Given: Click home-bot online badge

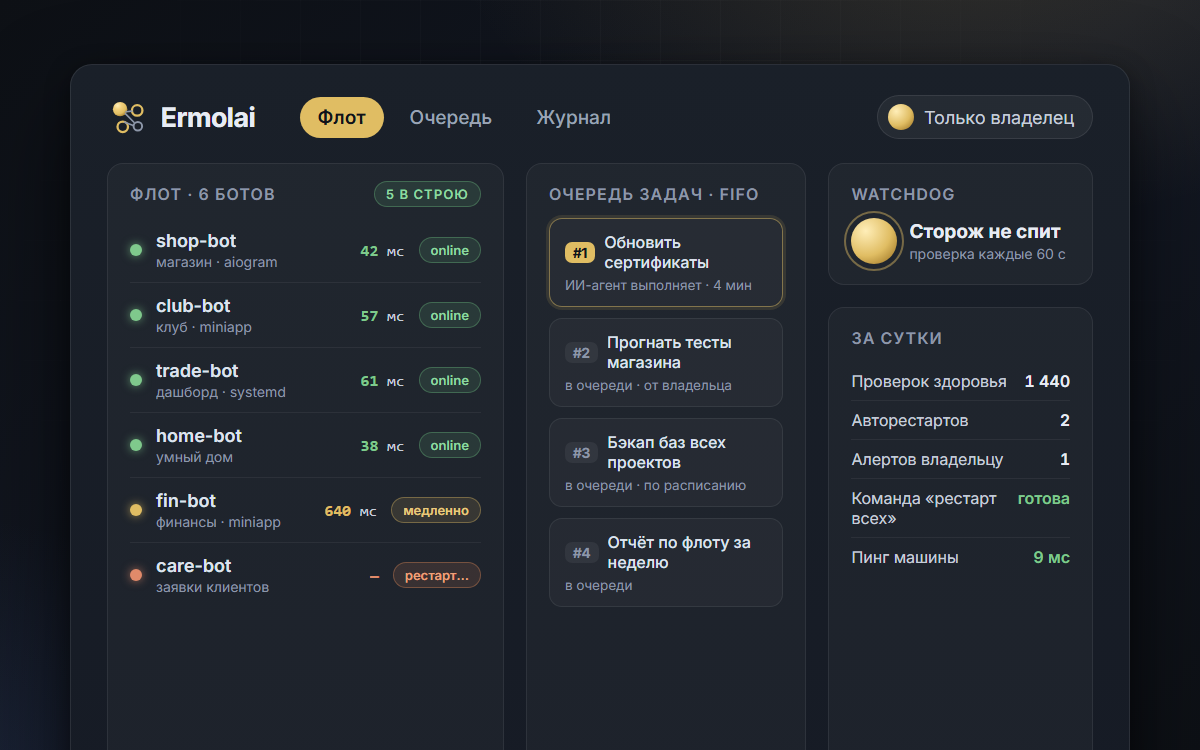Looking at the screenshot, I should [x=450, y=445].
